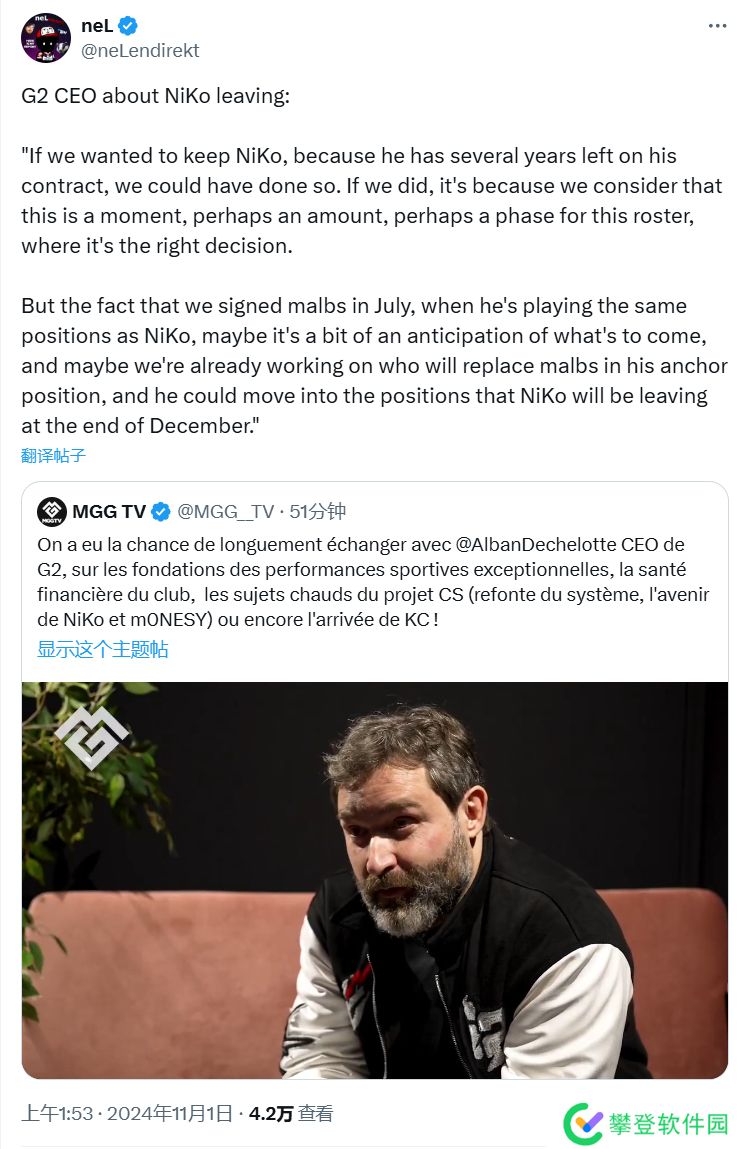Click the green 攀登软件园 watermark logo
Image resolution: width=746 pixels, height=1149 pixels.
(x=583, y=1123)
